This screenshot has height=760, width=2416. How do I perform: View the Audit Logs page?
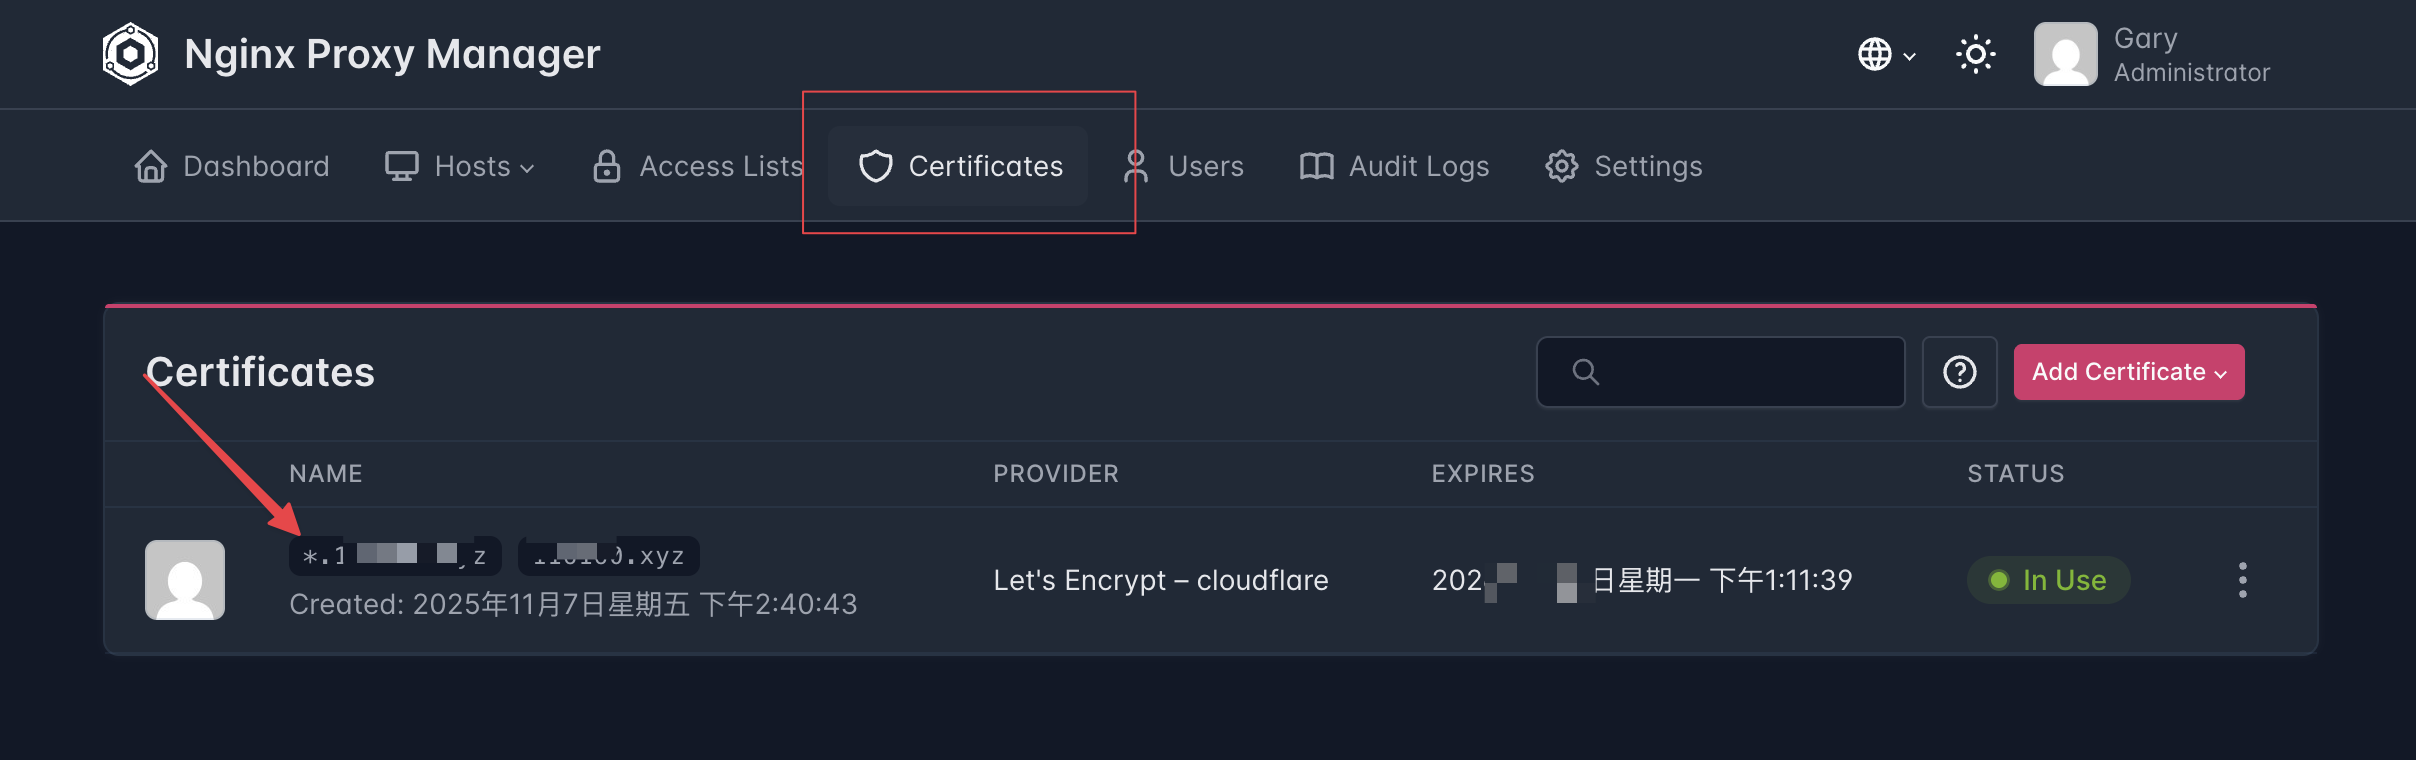1394,166
